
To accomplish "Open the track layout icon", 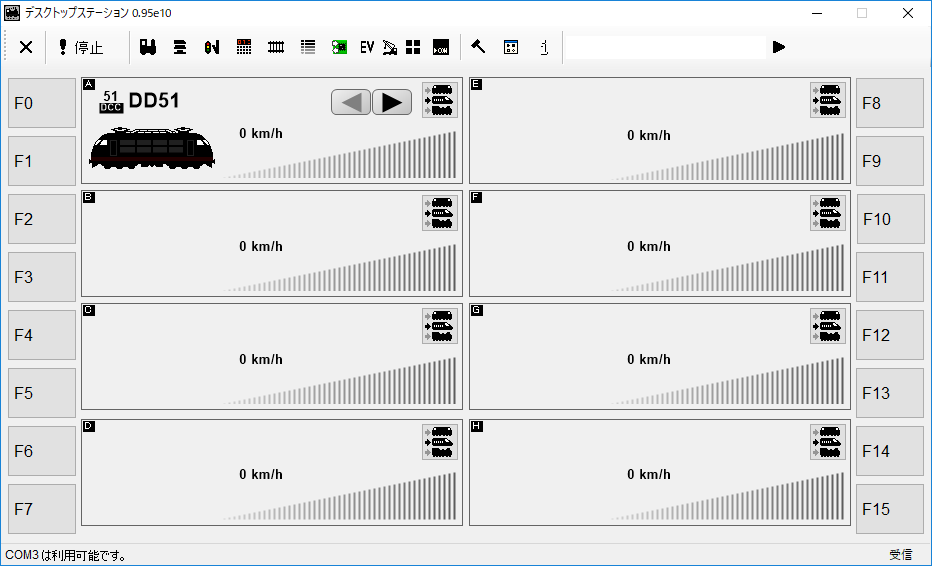I will pyautogui.click(x=276, y=47).
